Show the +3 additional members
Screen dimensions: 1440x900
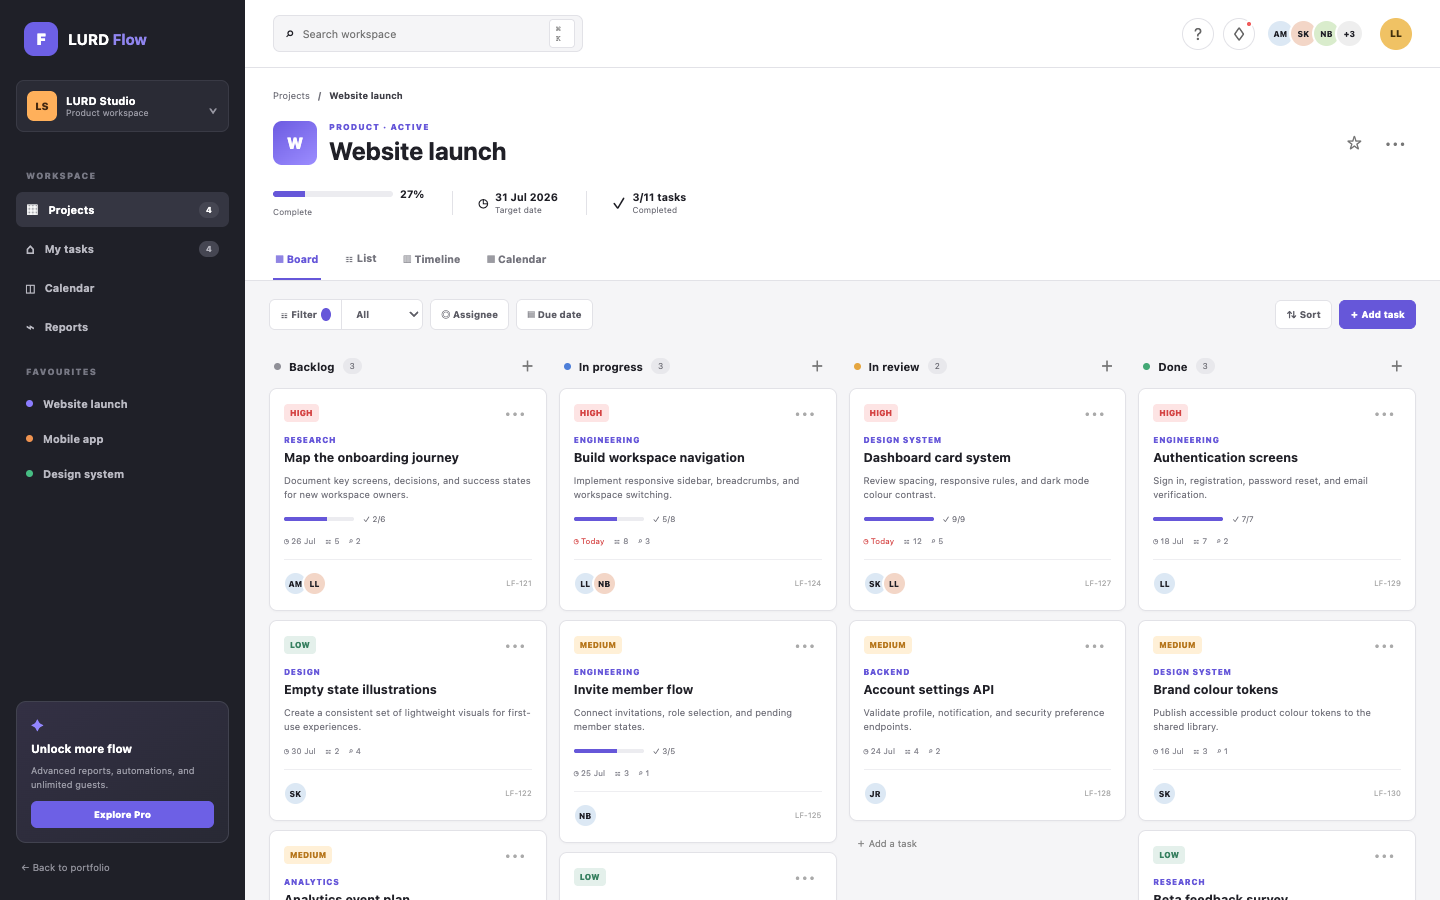click(1349, 34)
